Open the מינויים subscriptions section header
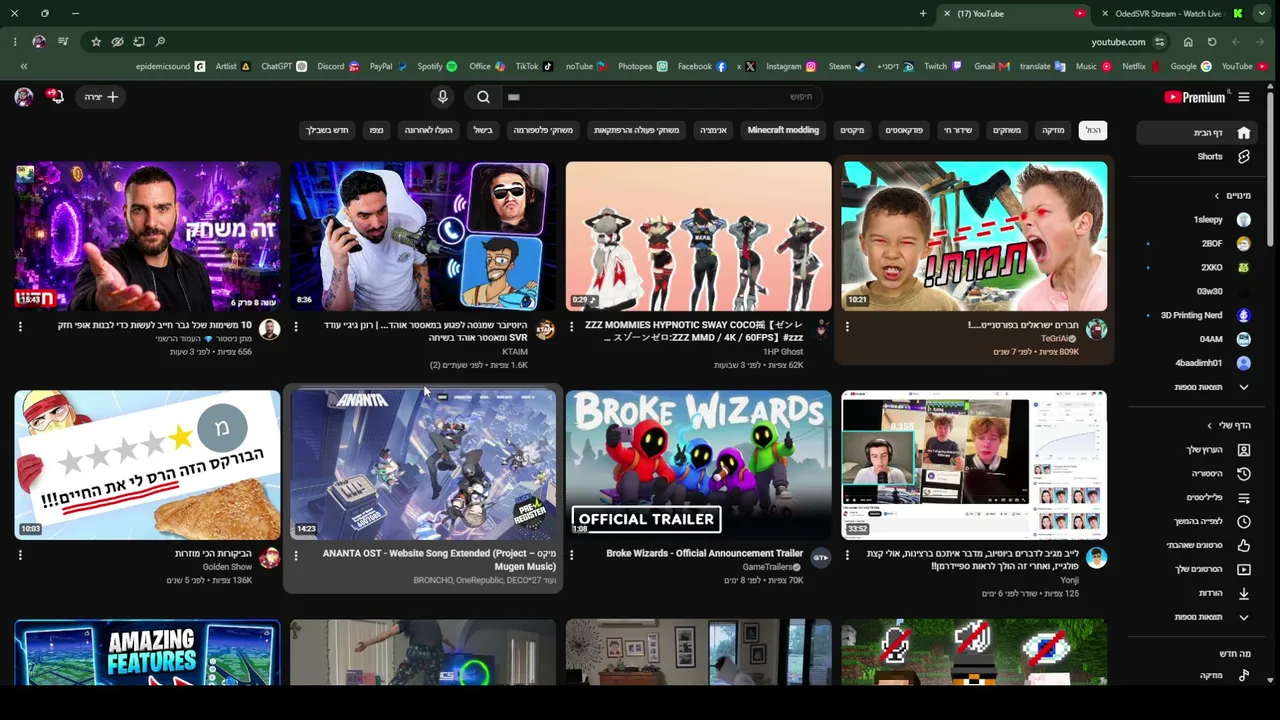 point(1232,196)
